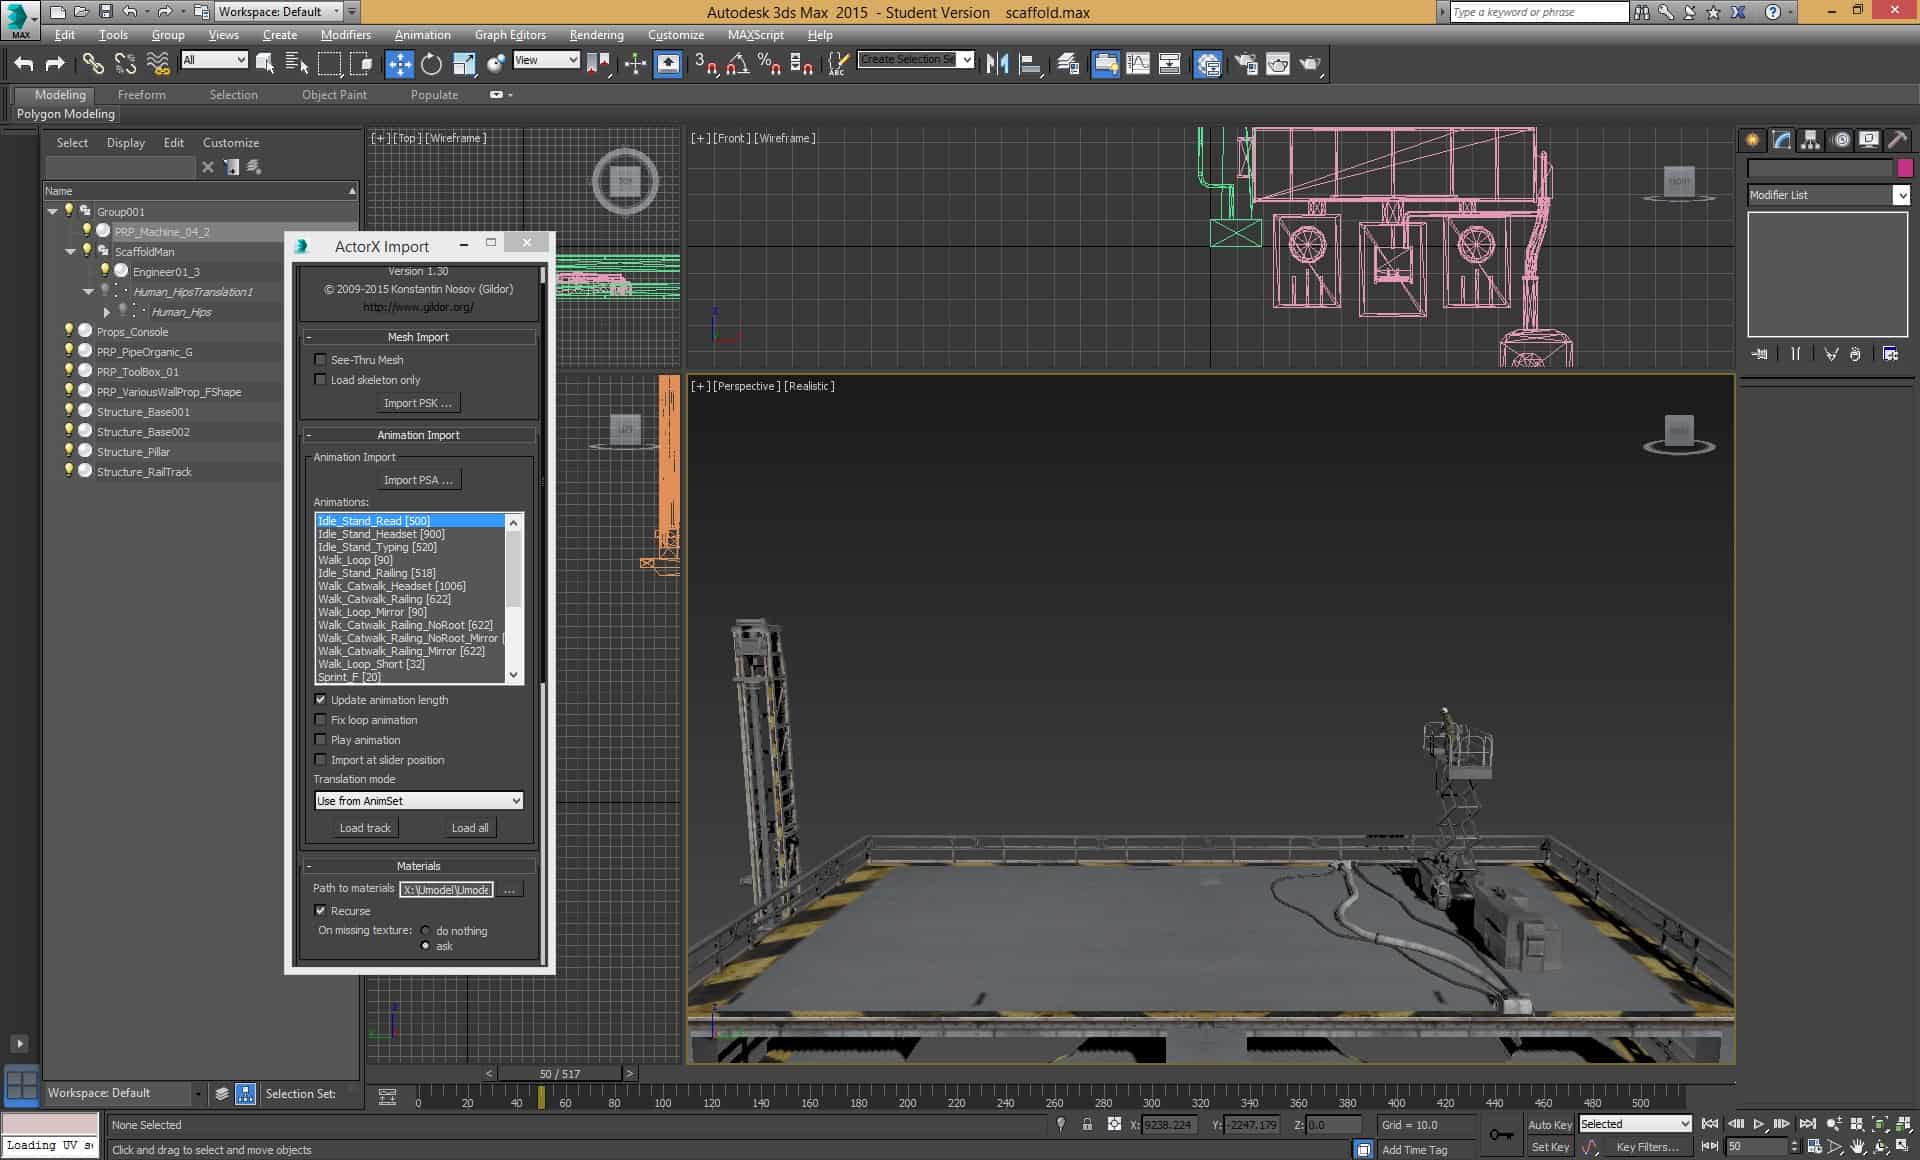Enable See-Thru Mesh checkbox
This screenshot has width=1920, height=1160.
[320, 360]
